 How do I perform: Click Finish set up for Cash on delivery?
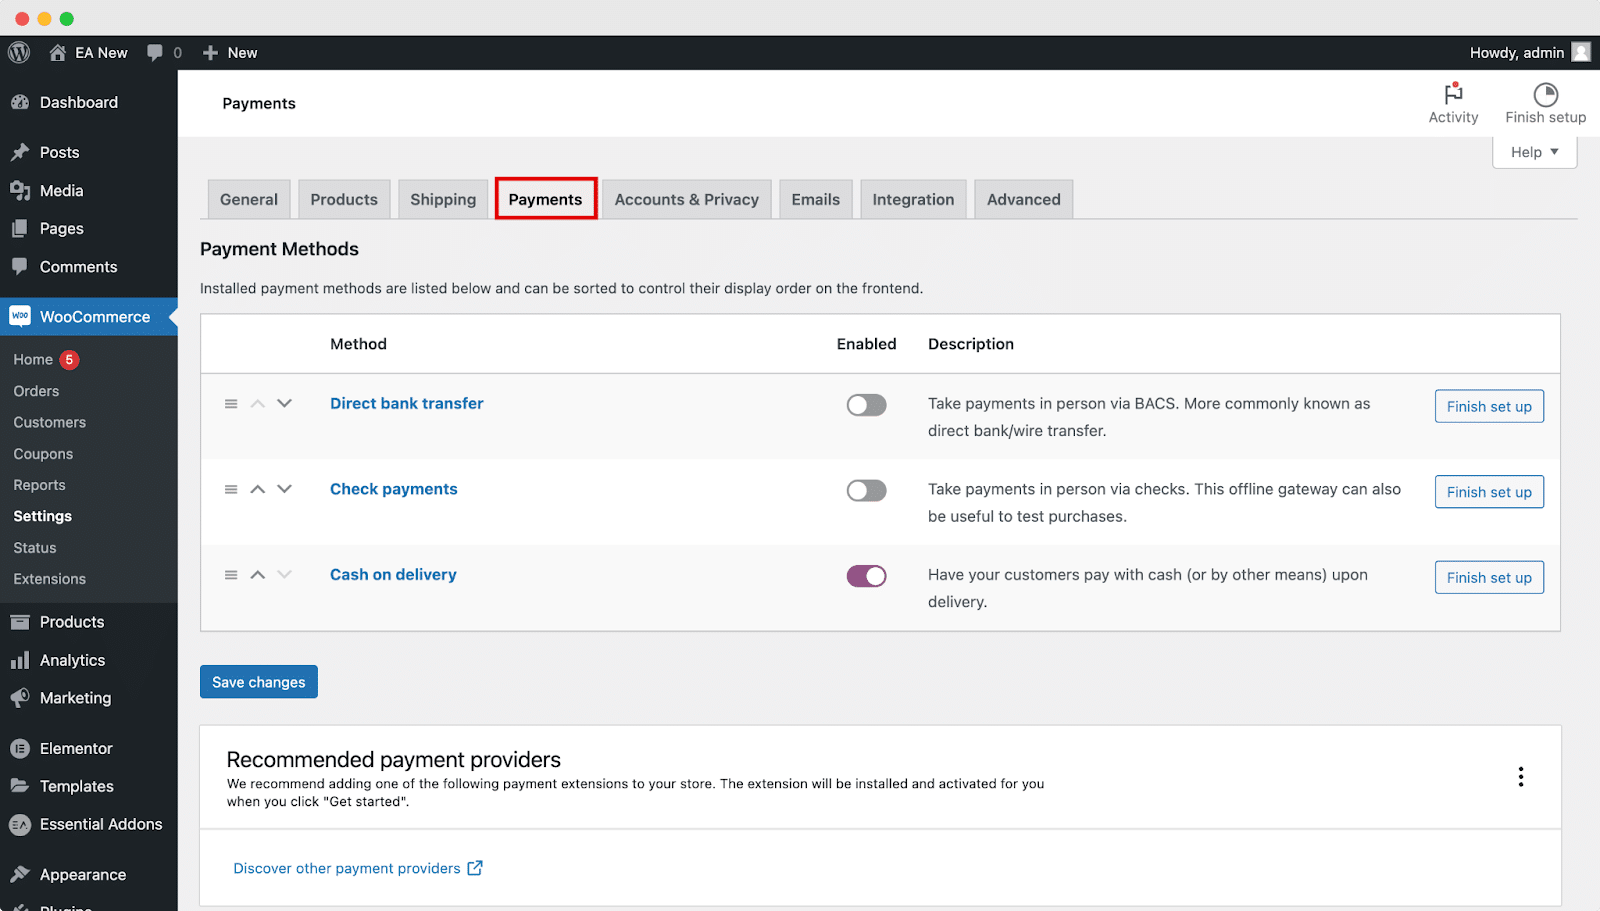tap(1489, 577)
